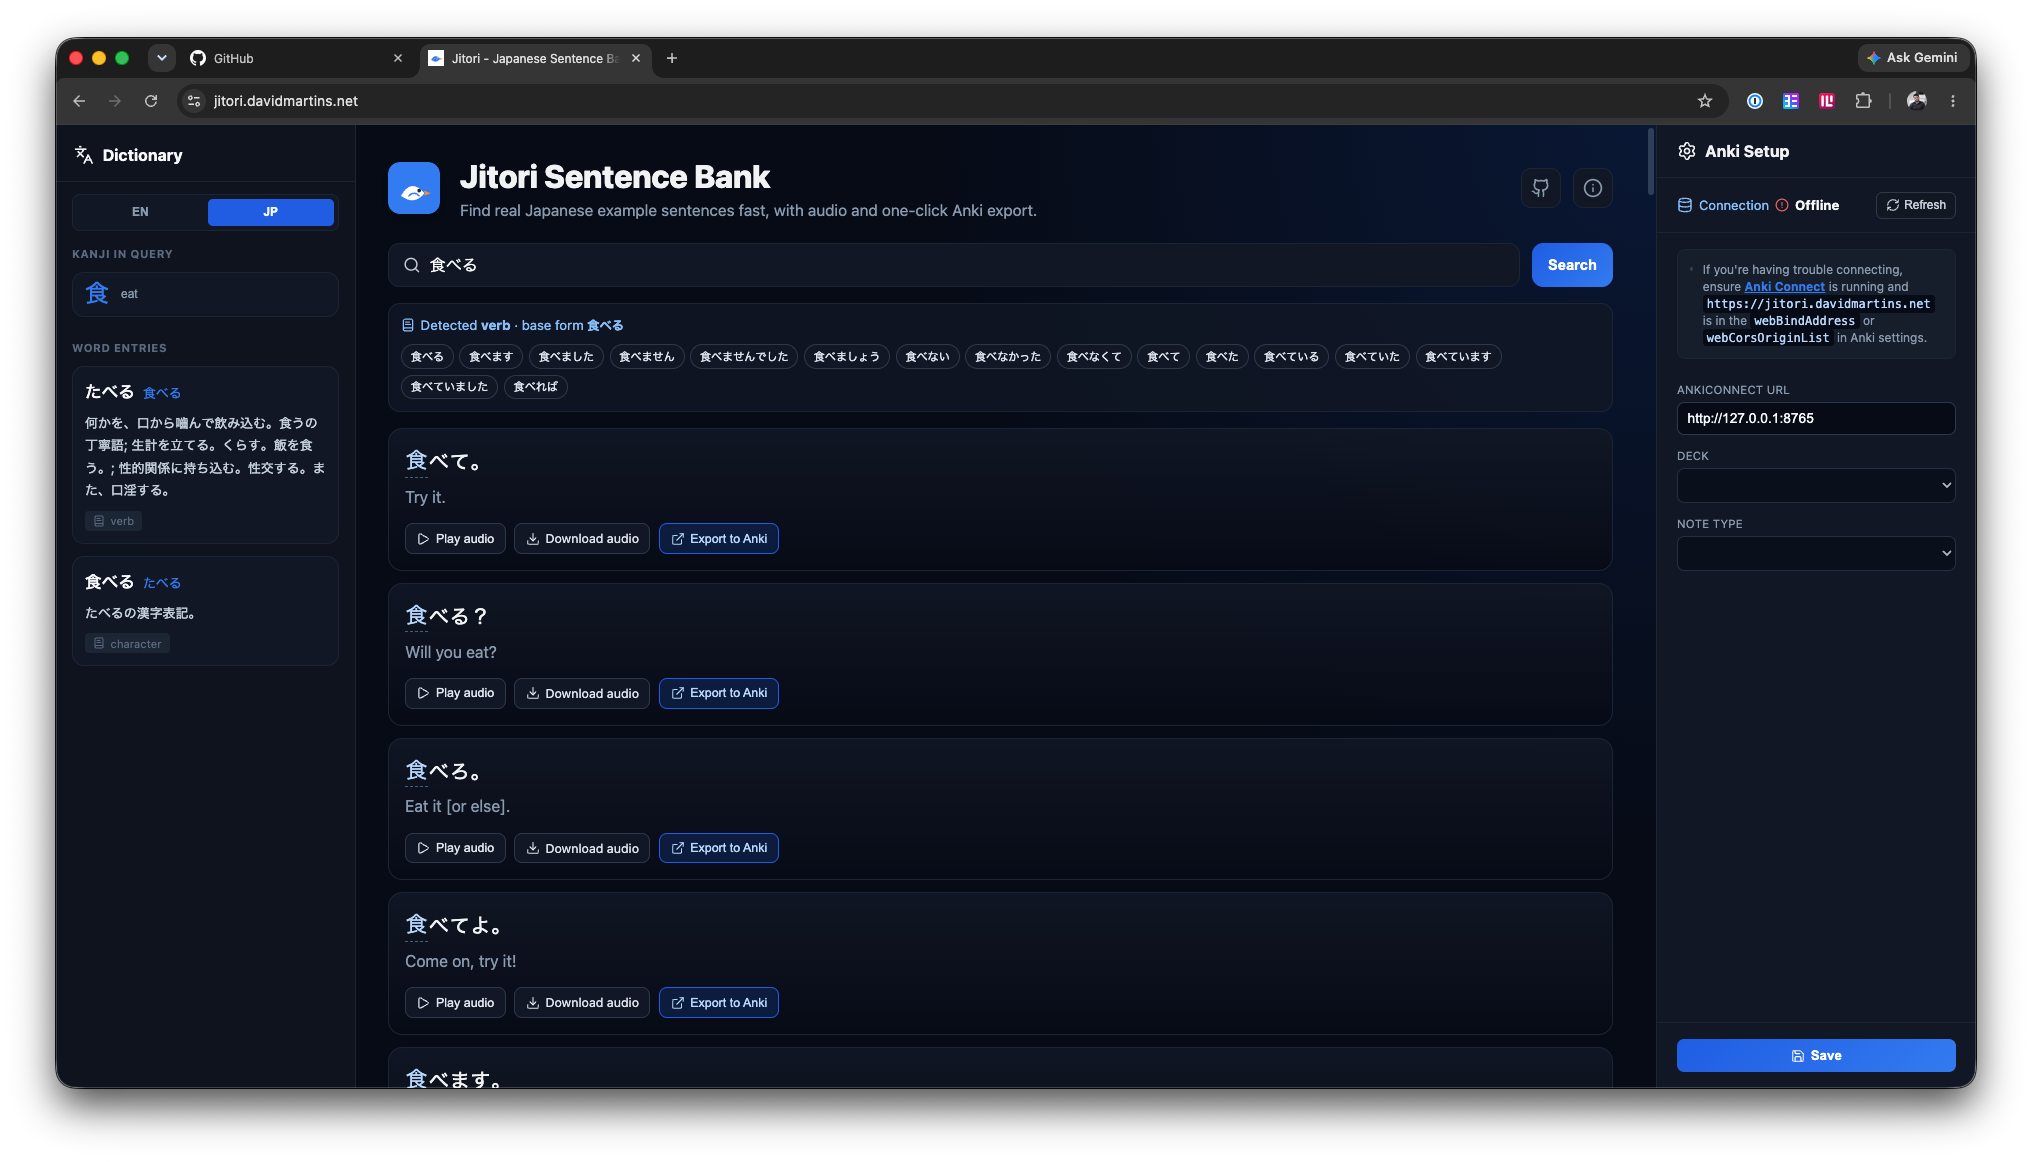Click the 食べる link in たべる entry
This screenshot has width=2032, height=1162.
(162, 393)
